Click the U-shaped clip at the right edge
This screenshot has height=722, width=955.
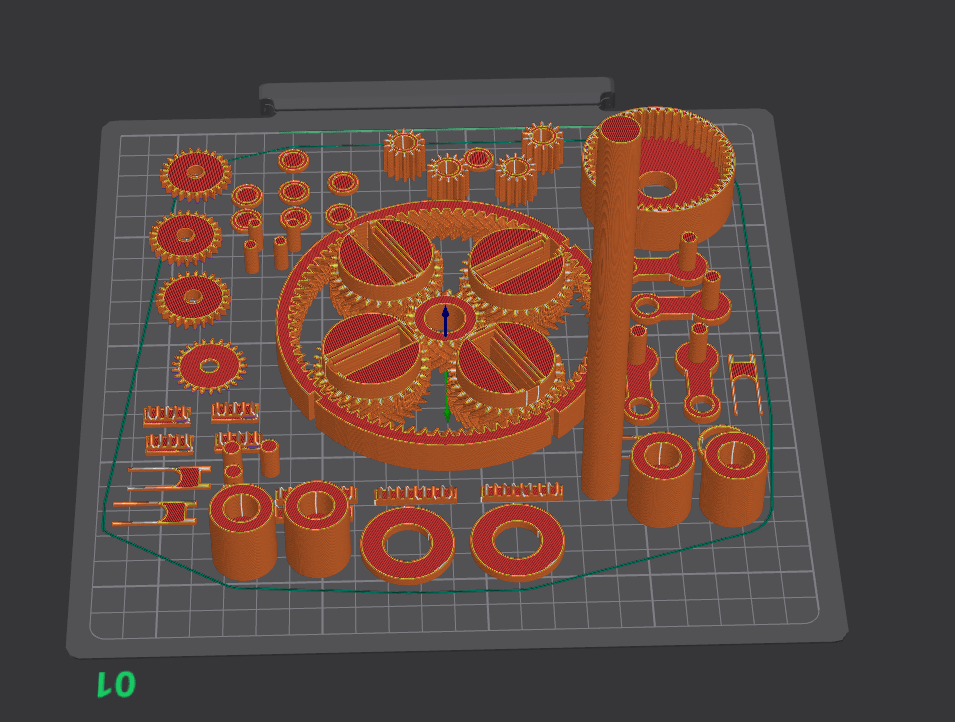pyautogui.click(x=743, y=382)
